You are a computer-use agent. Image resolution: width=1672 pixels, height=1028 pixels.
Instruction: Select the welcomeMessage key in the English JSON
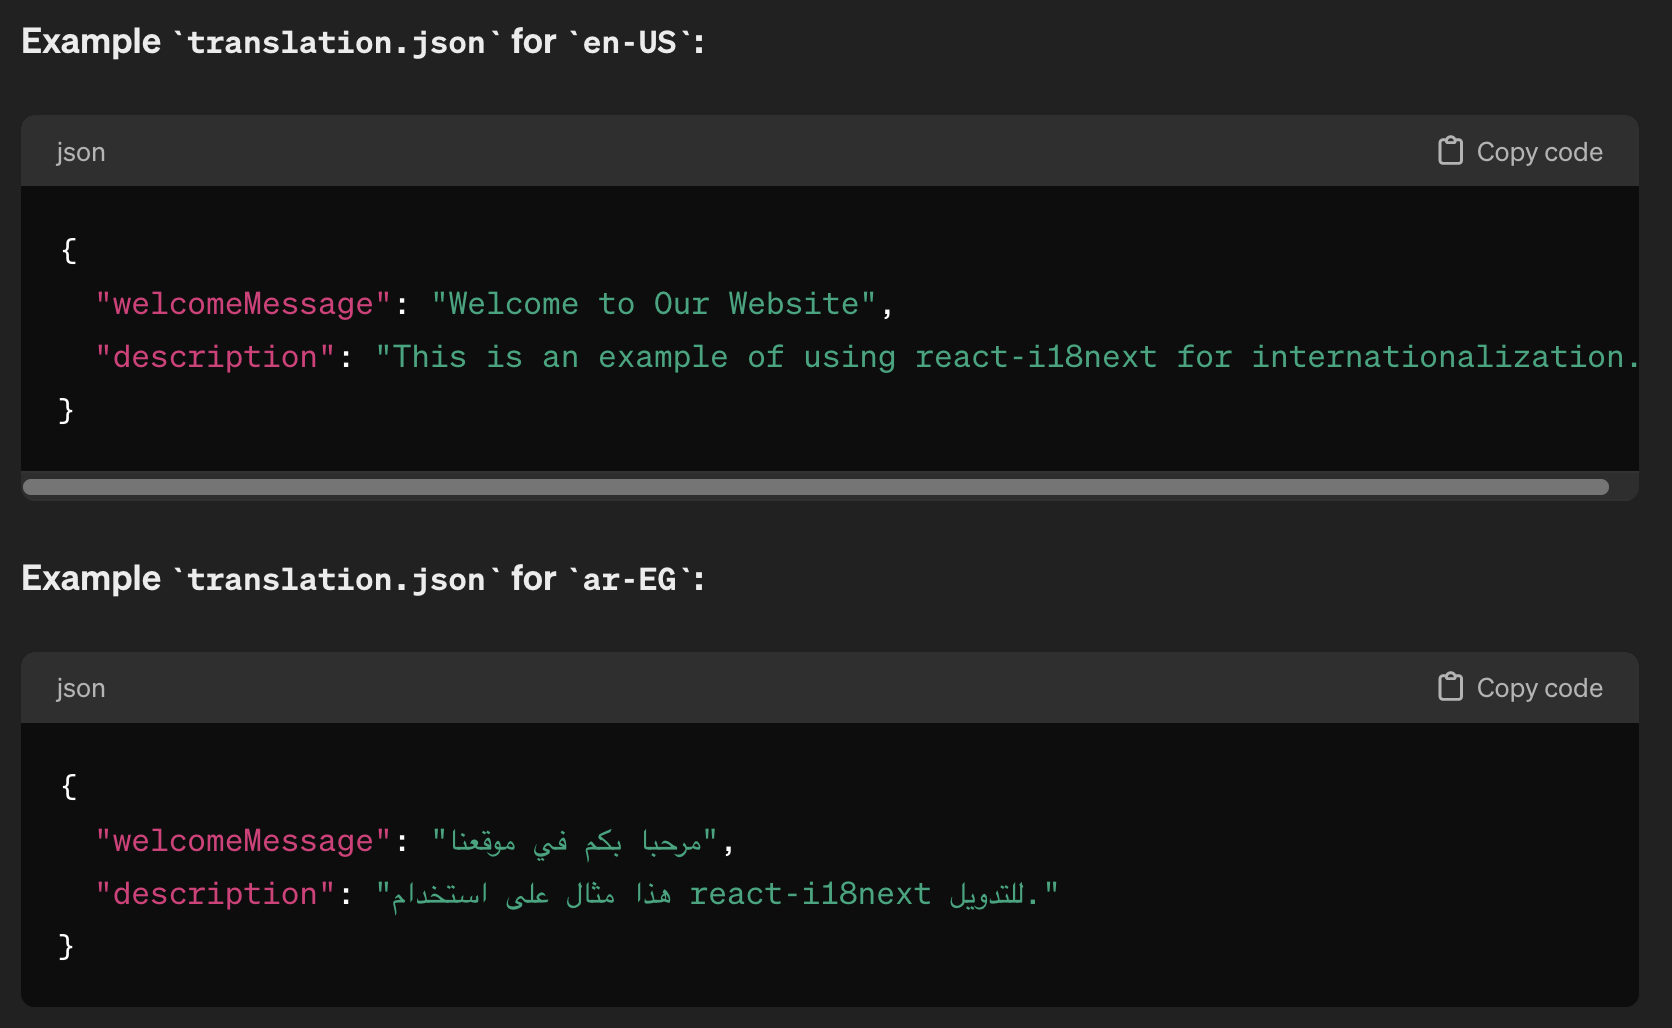click(x=240, y=303)
